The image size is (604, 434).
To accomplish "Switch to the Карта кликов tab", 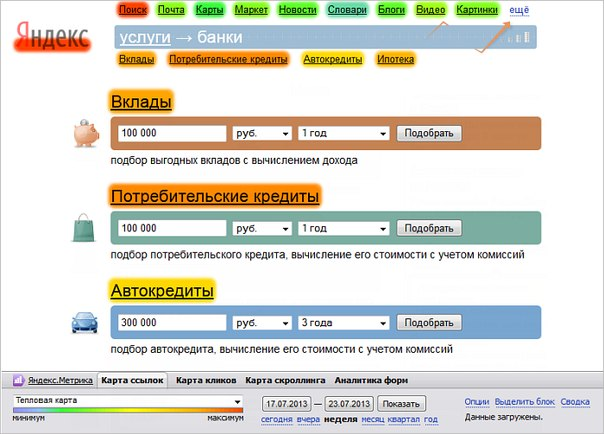I will pos(206,380).
